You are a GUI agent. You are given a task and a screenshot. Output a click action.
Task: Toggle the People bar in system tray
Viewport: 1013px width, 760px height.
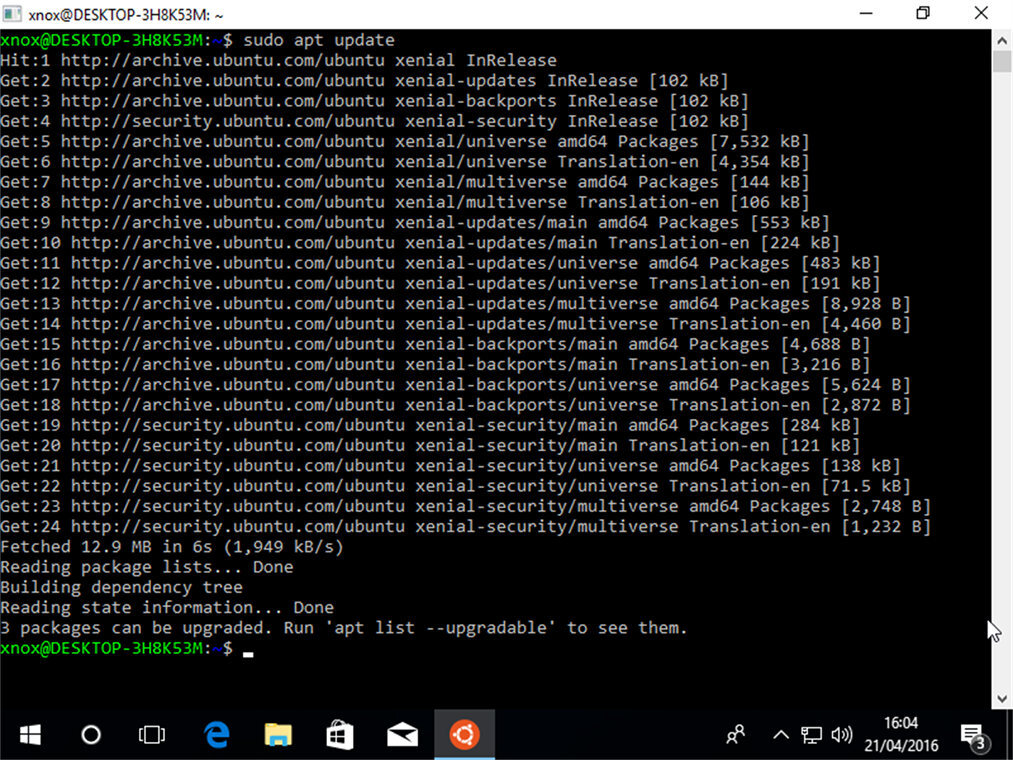735,735
